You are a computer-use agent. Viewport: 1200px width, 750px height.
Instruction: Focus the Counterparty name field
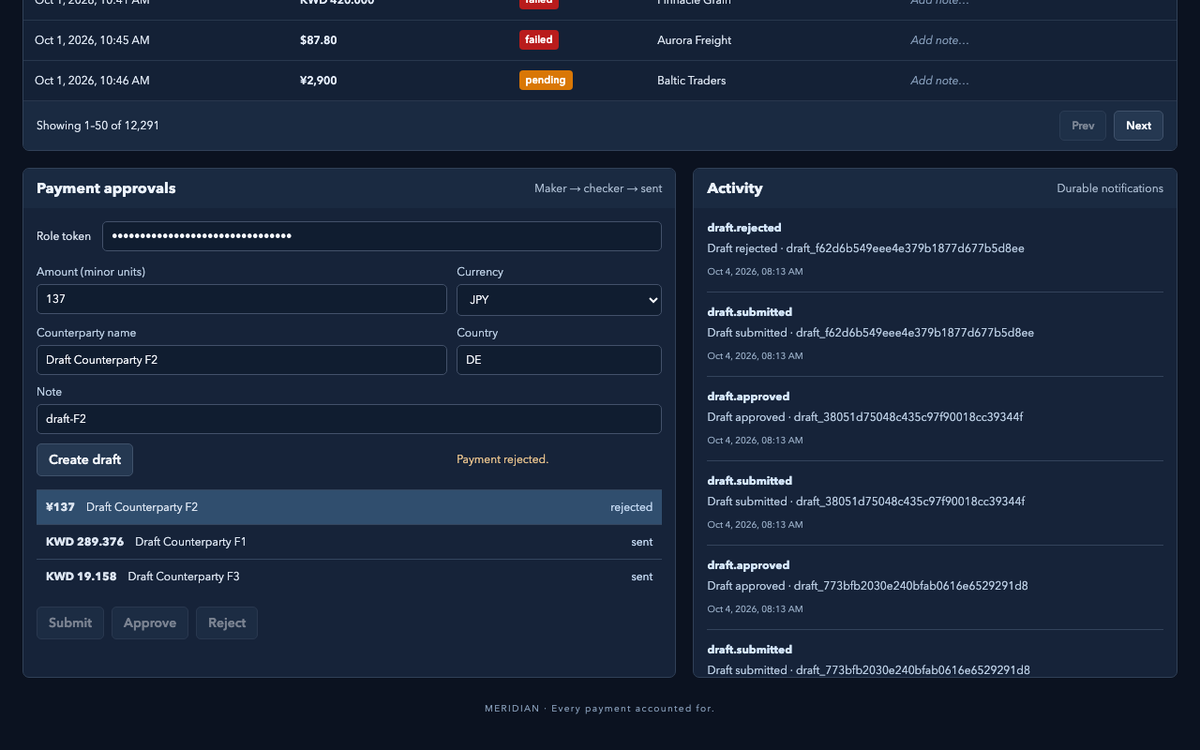pos(242,360)
